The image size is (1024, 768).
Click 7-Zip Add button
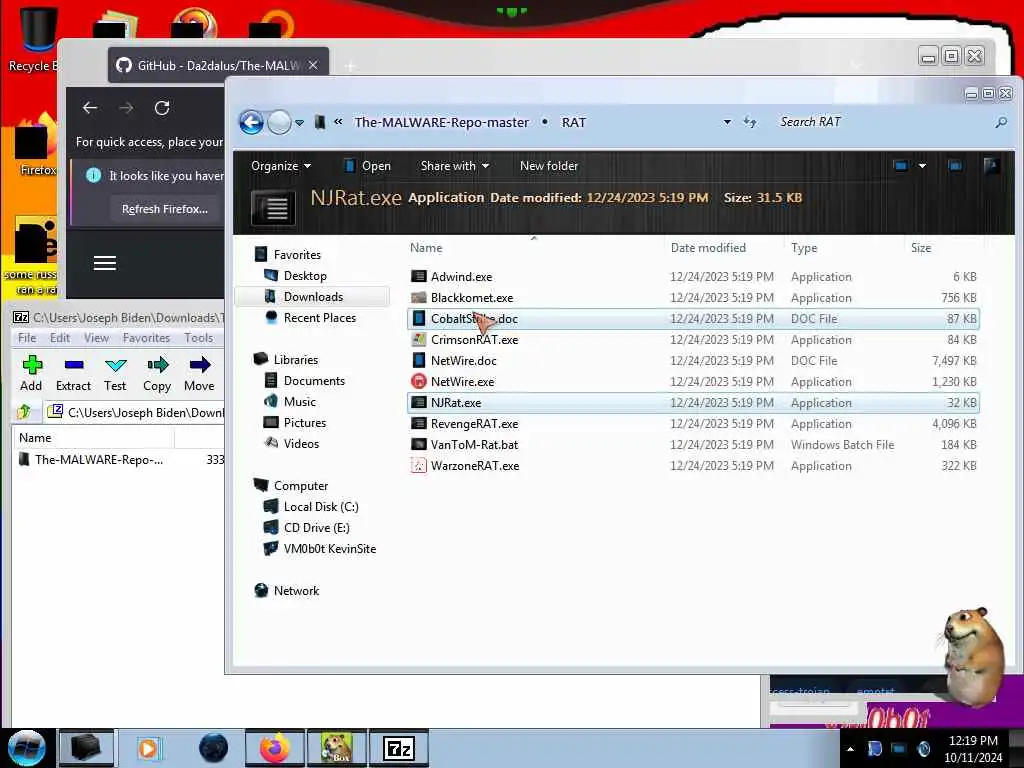click(x=31, y=374)
